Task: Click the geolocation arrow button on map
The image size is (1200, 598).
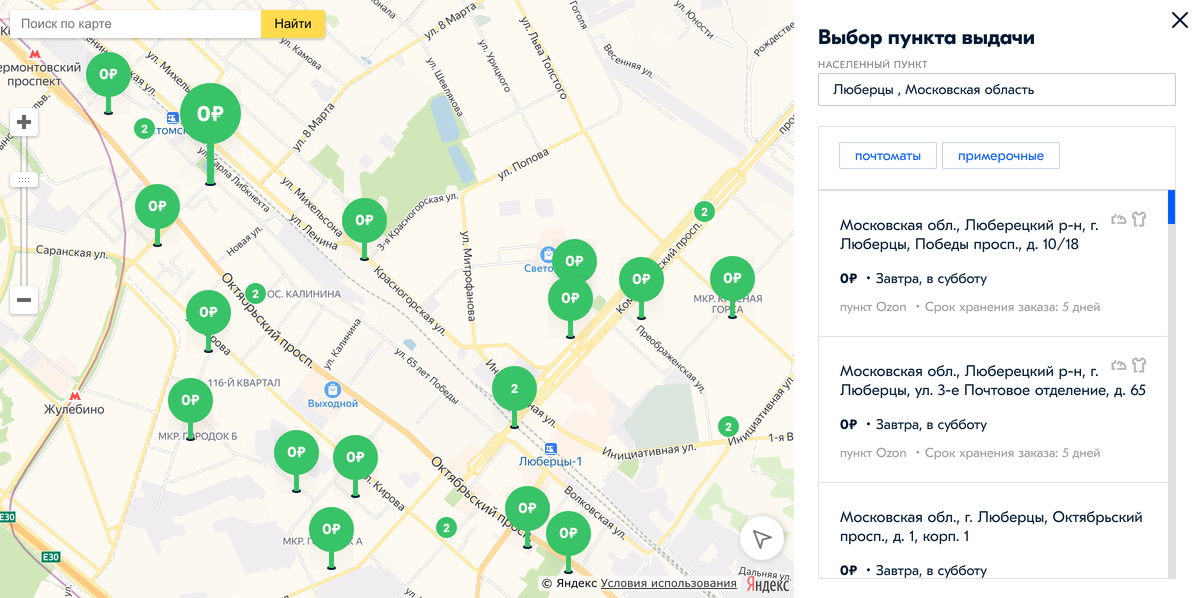Action: click(x=761, y=539)
